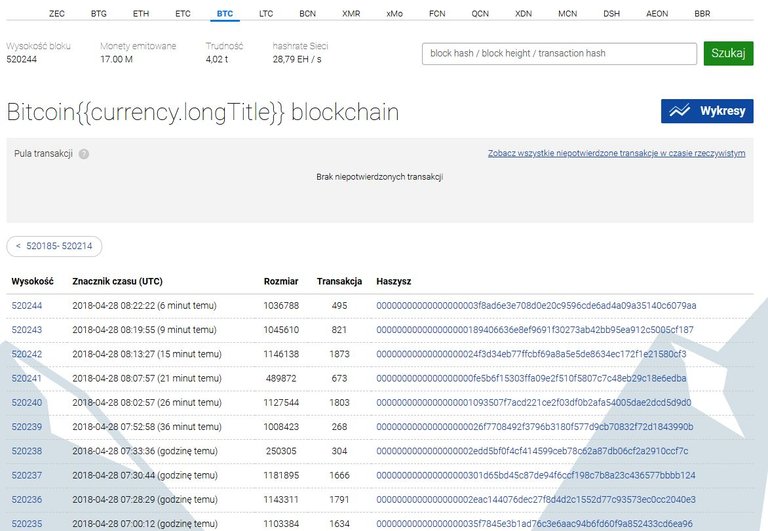Viewport: 768px width, 531px height.
Task: Click the Rozmiar column header
Action: click(281, 281)
